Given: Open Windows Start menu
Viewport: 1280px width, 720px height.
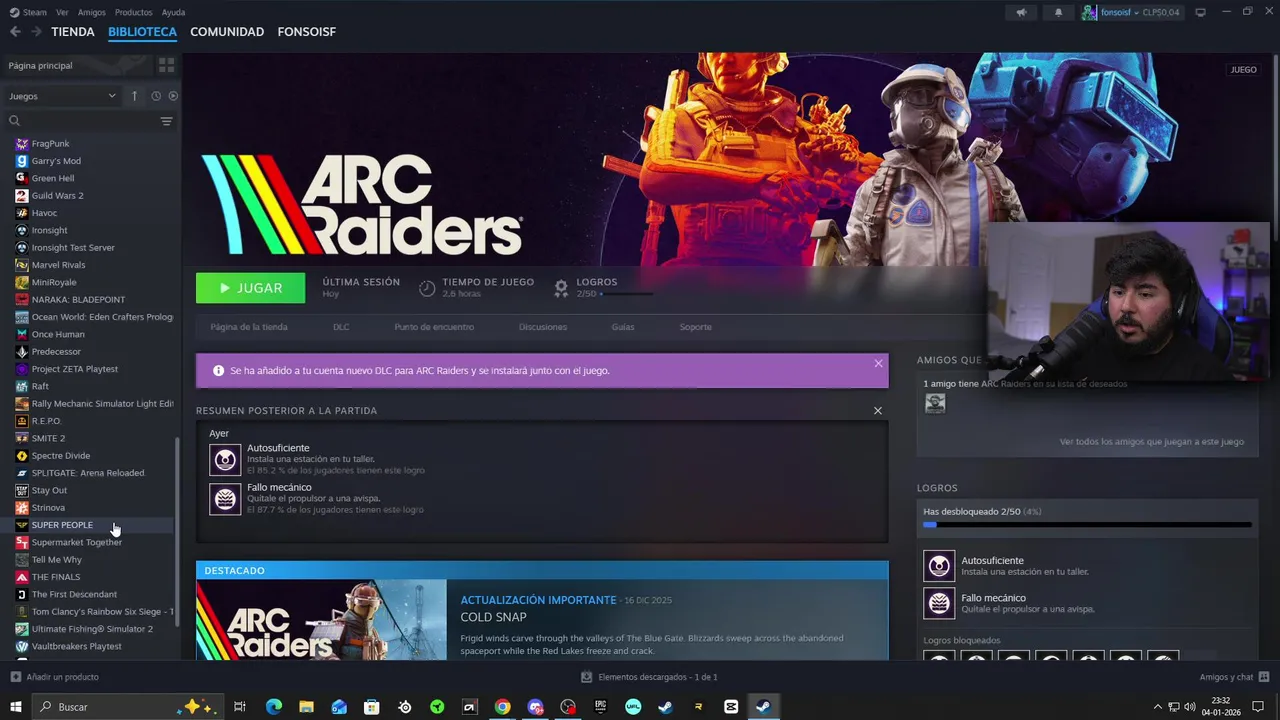Looking at the screenshot, I should coord(16,707).
